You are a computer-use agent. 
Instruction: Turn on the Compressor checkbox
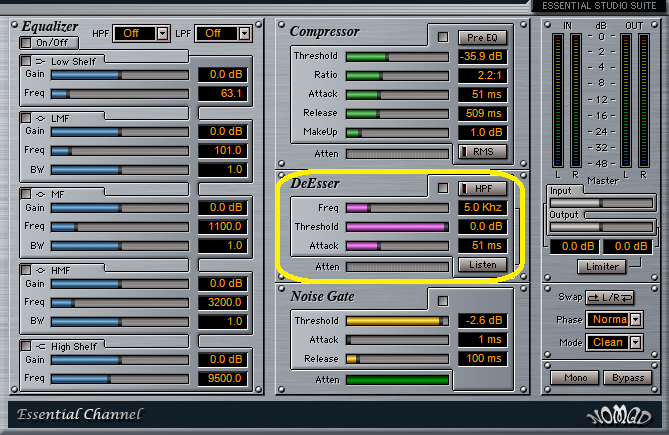point(443,38)
